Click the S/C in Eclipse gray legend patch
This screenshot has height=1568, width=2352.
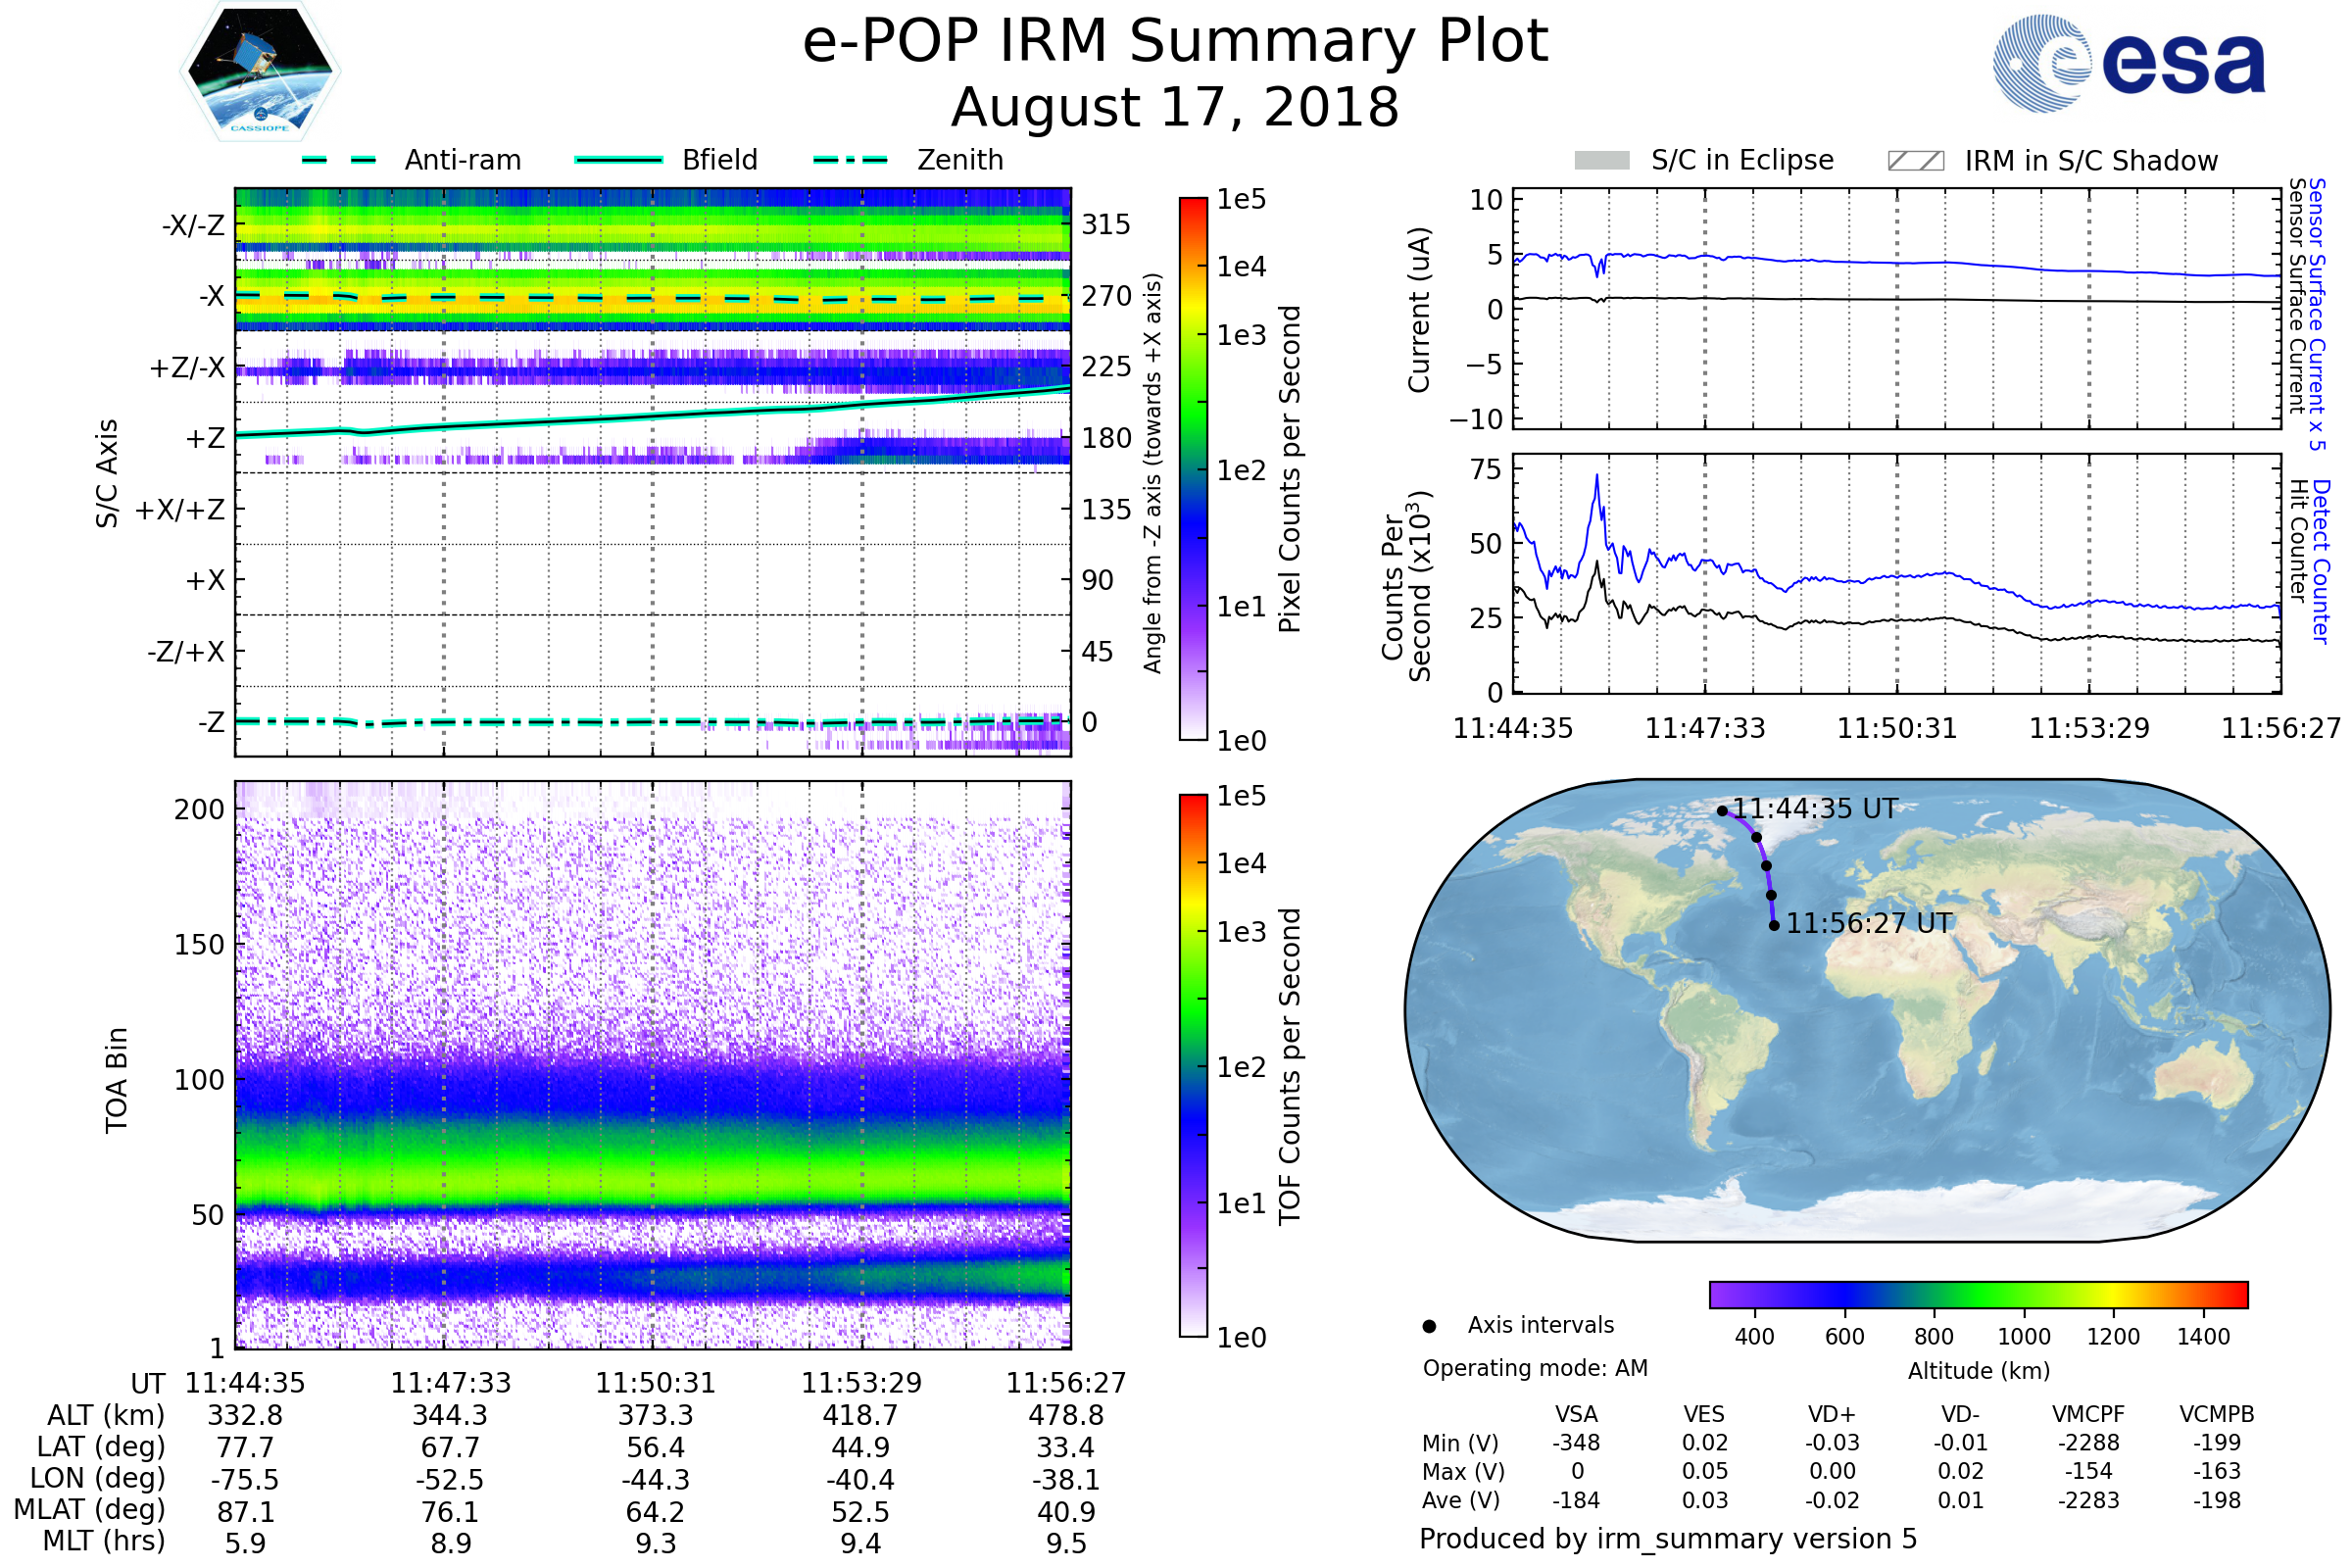click(1601, 161)
